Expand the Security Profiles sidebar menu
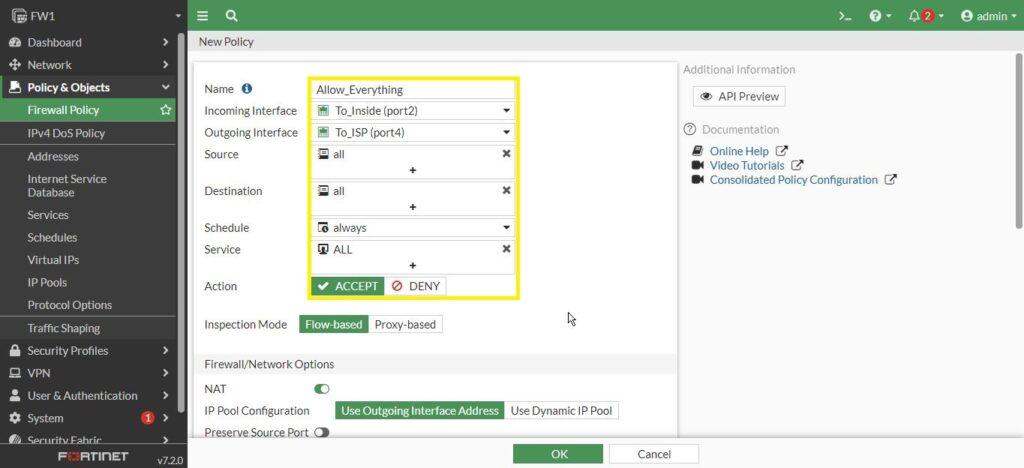This screenshot has height=468, width=1024. click(x=88, y=351)
